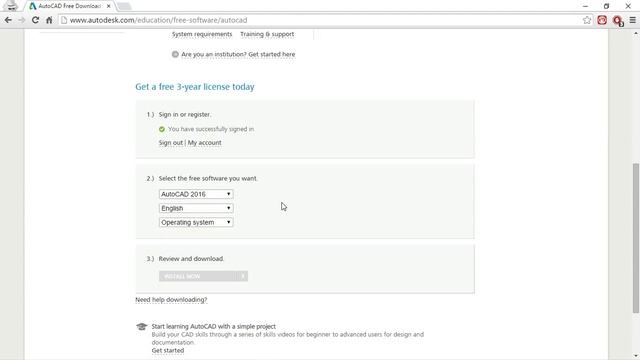Click the Chrome user profile icon at top left
Image resolution: width=640 pixels, height=360 pixels.
[x=11, y=6]
